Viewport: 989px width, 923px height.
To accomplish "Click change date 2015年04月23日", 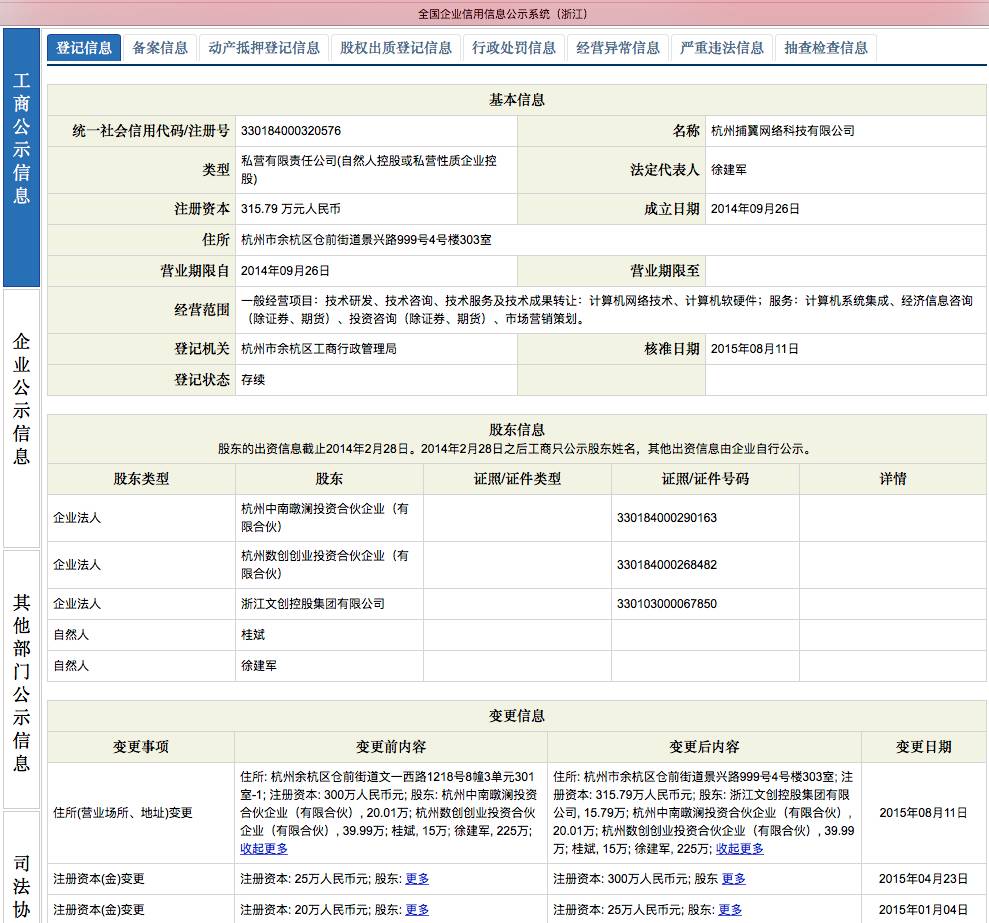I will click(x=923, y=879).
